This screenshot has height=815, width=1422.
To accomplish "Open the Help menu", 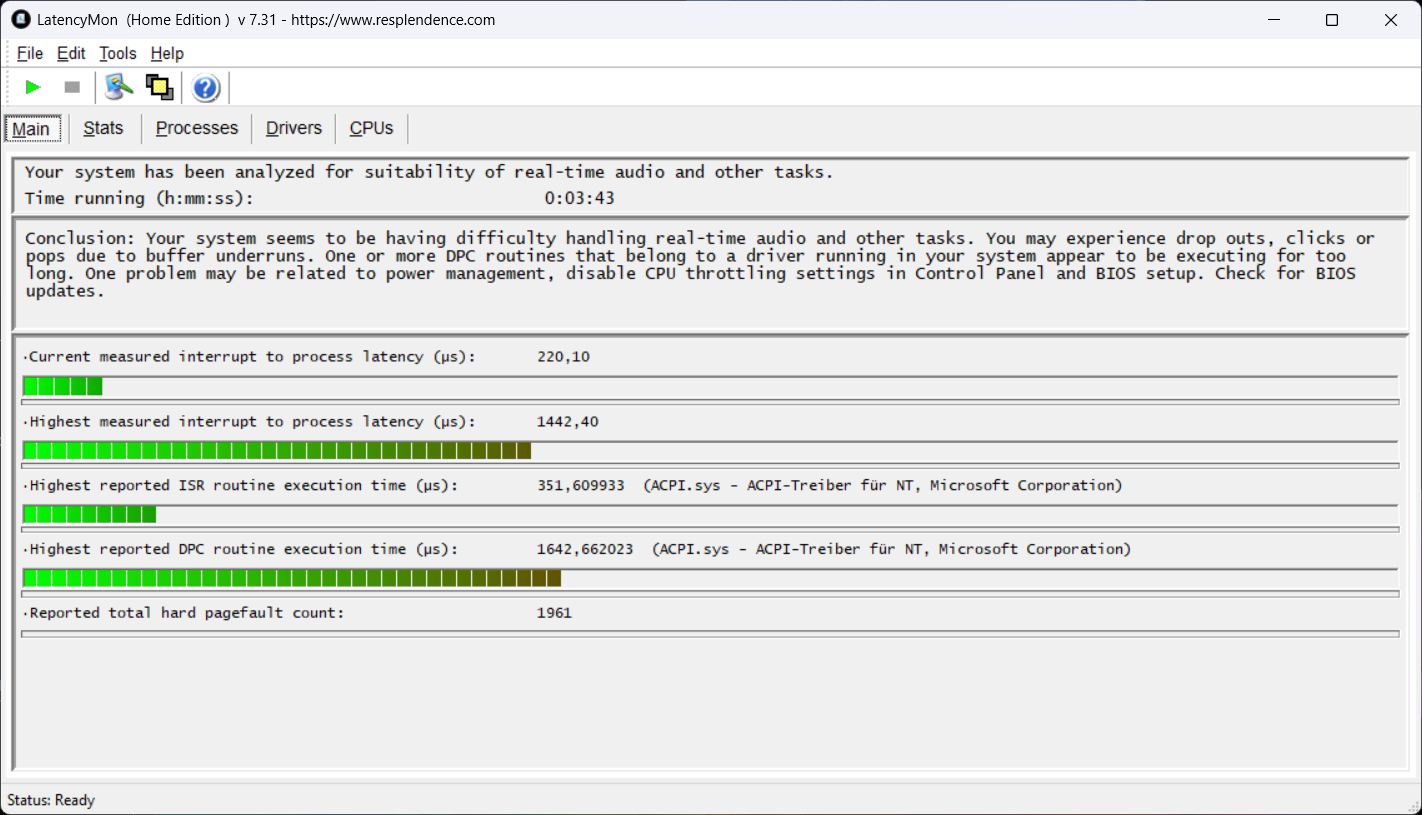I will tap(167, 53).
